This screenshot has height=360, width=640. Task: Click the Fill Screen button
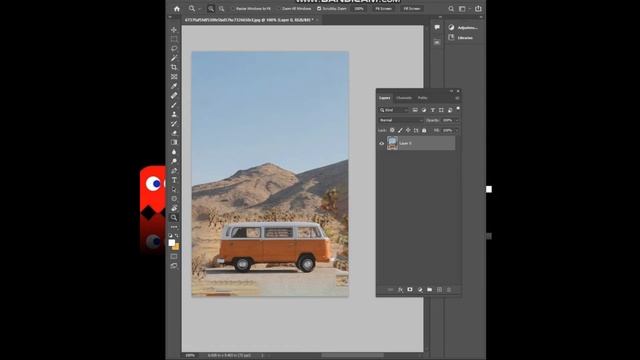(411, 9)
